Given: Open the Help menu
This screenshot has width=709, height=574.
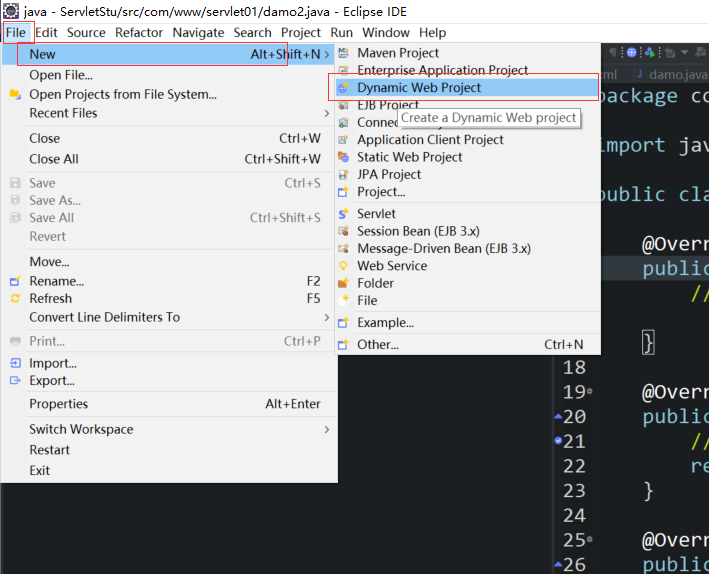Looking at the screenshot, I should (x=432, y=33).
